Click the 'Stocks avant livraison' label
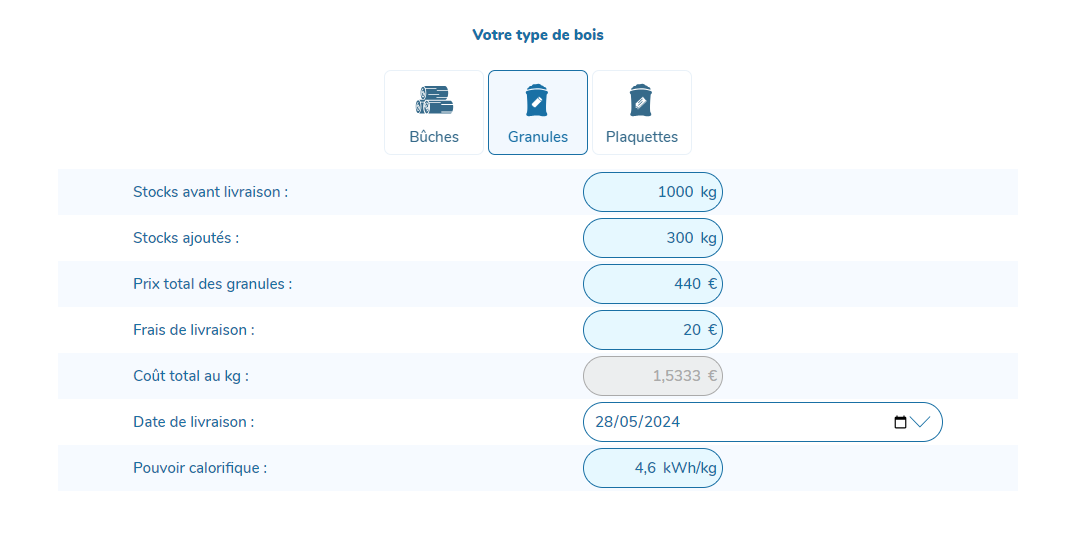Screen dimensions: 1073x558 [211, 192]
